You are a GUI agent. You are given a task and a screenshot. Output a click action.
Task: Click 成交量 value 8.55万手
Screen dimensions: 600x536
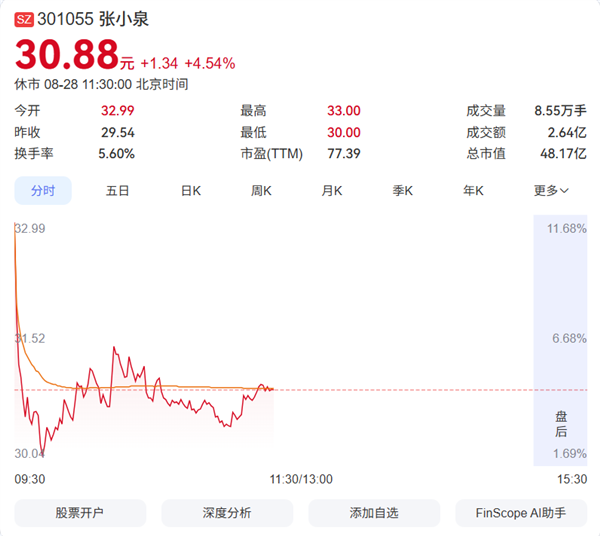coord(560,111)
